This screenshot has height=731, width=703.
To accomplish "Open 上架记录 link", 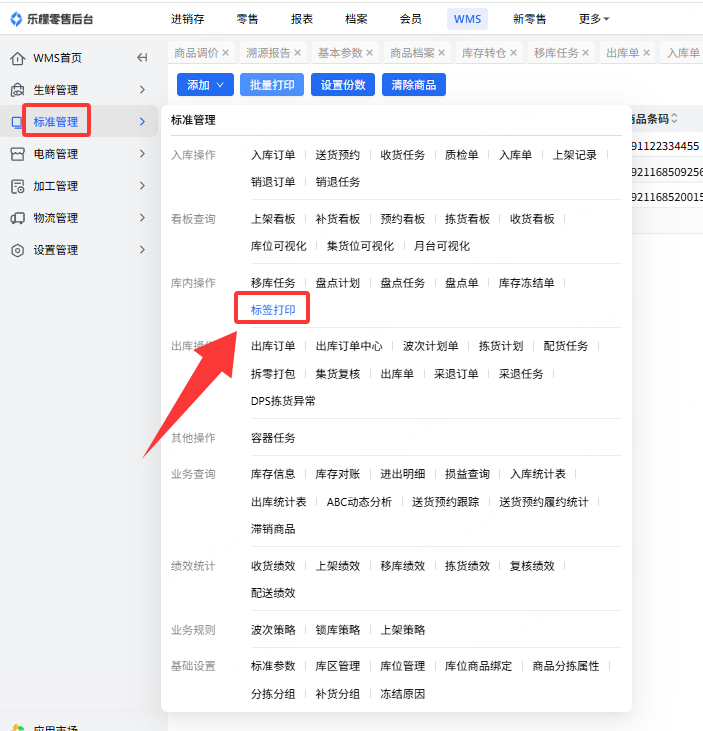I will (574, 155).
